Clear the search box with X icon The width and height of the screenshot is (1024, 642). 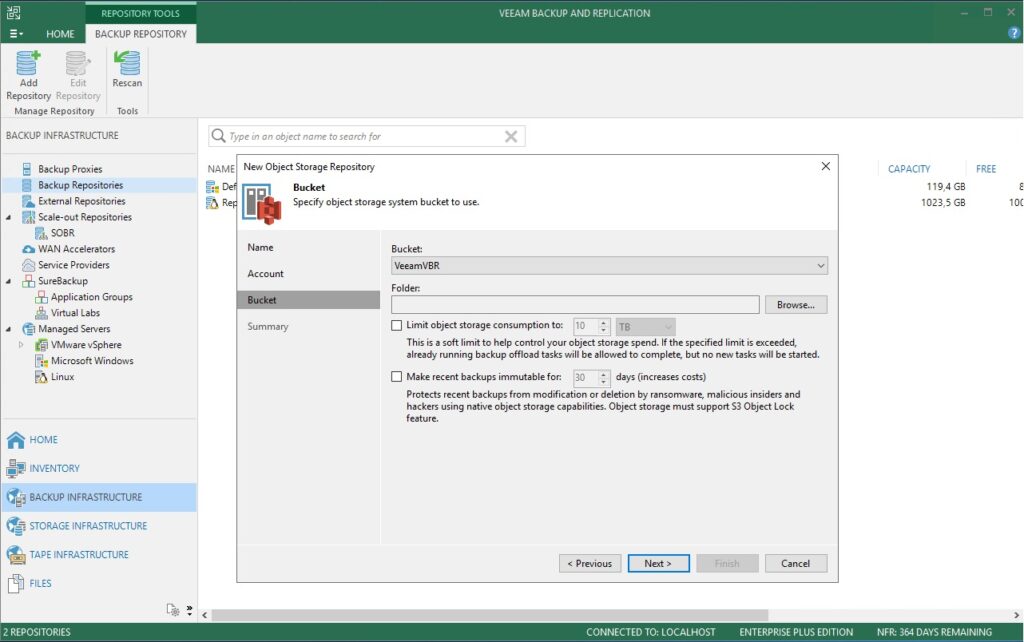pyautogui.click(x=511, y=136)
